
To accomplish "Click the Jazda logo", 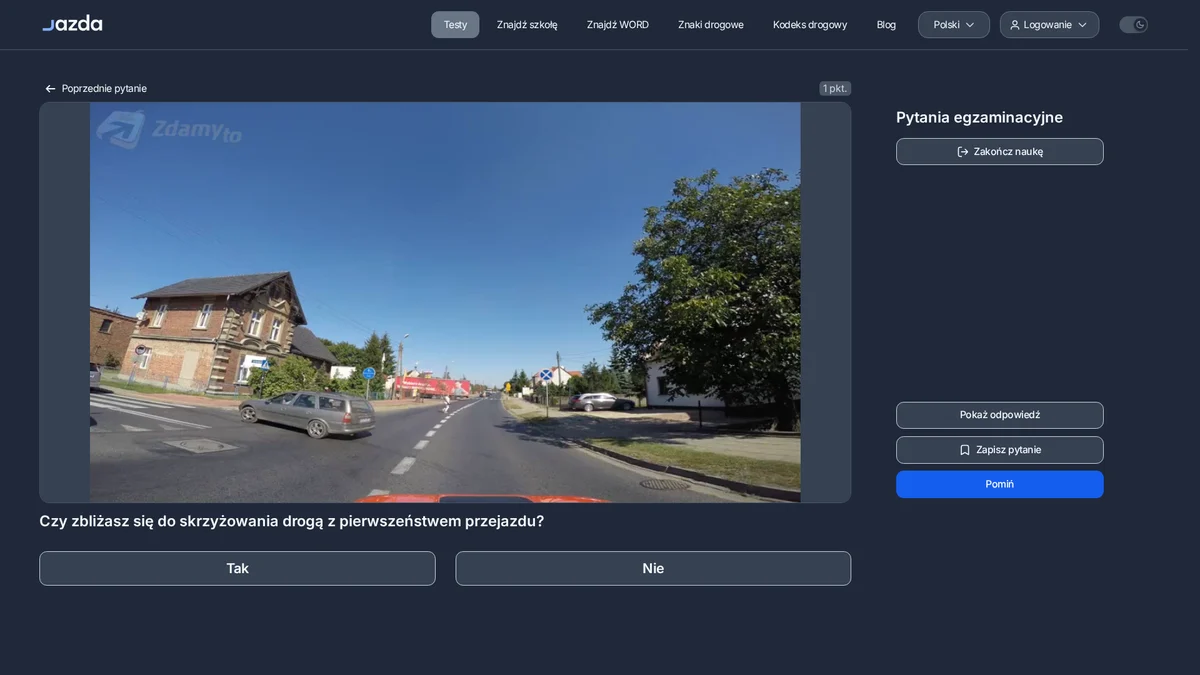I will point(72,24).
